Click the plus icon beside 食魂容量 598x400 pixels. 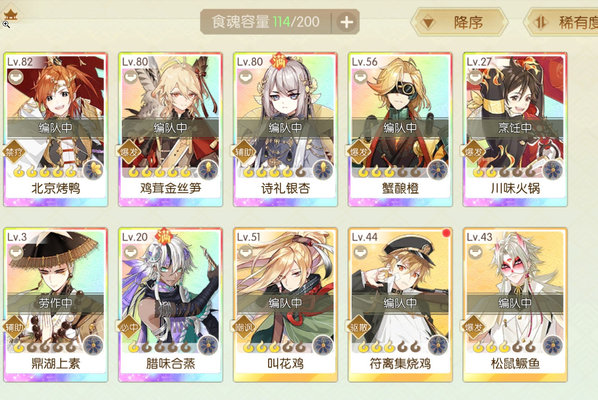[346, 22]
